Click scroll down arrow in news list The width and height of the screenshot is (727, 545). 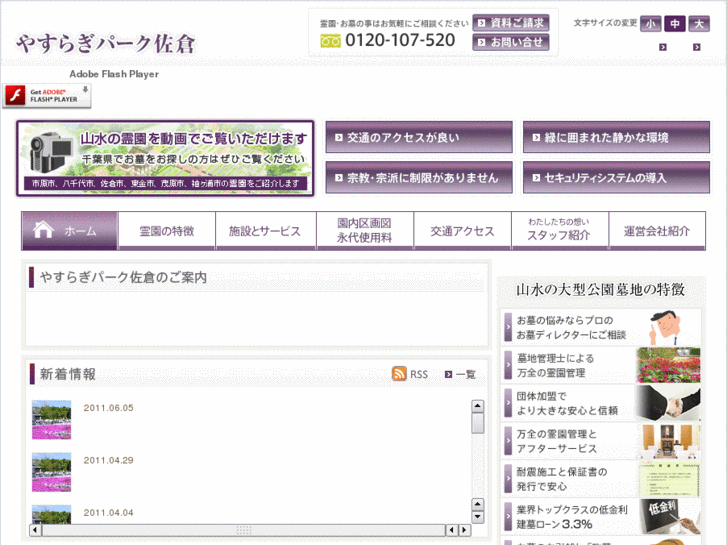pos(478,517)
